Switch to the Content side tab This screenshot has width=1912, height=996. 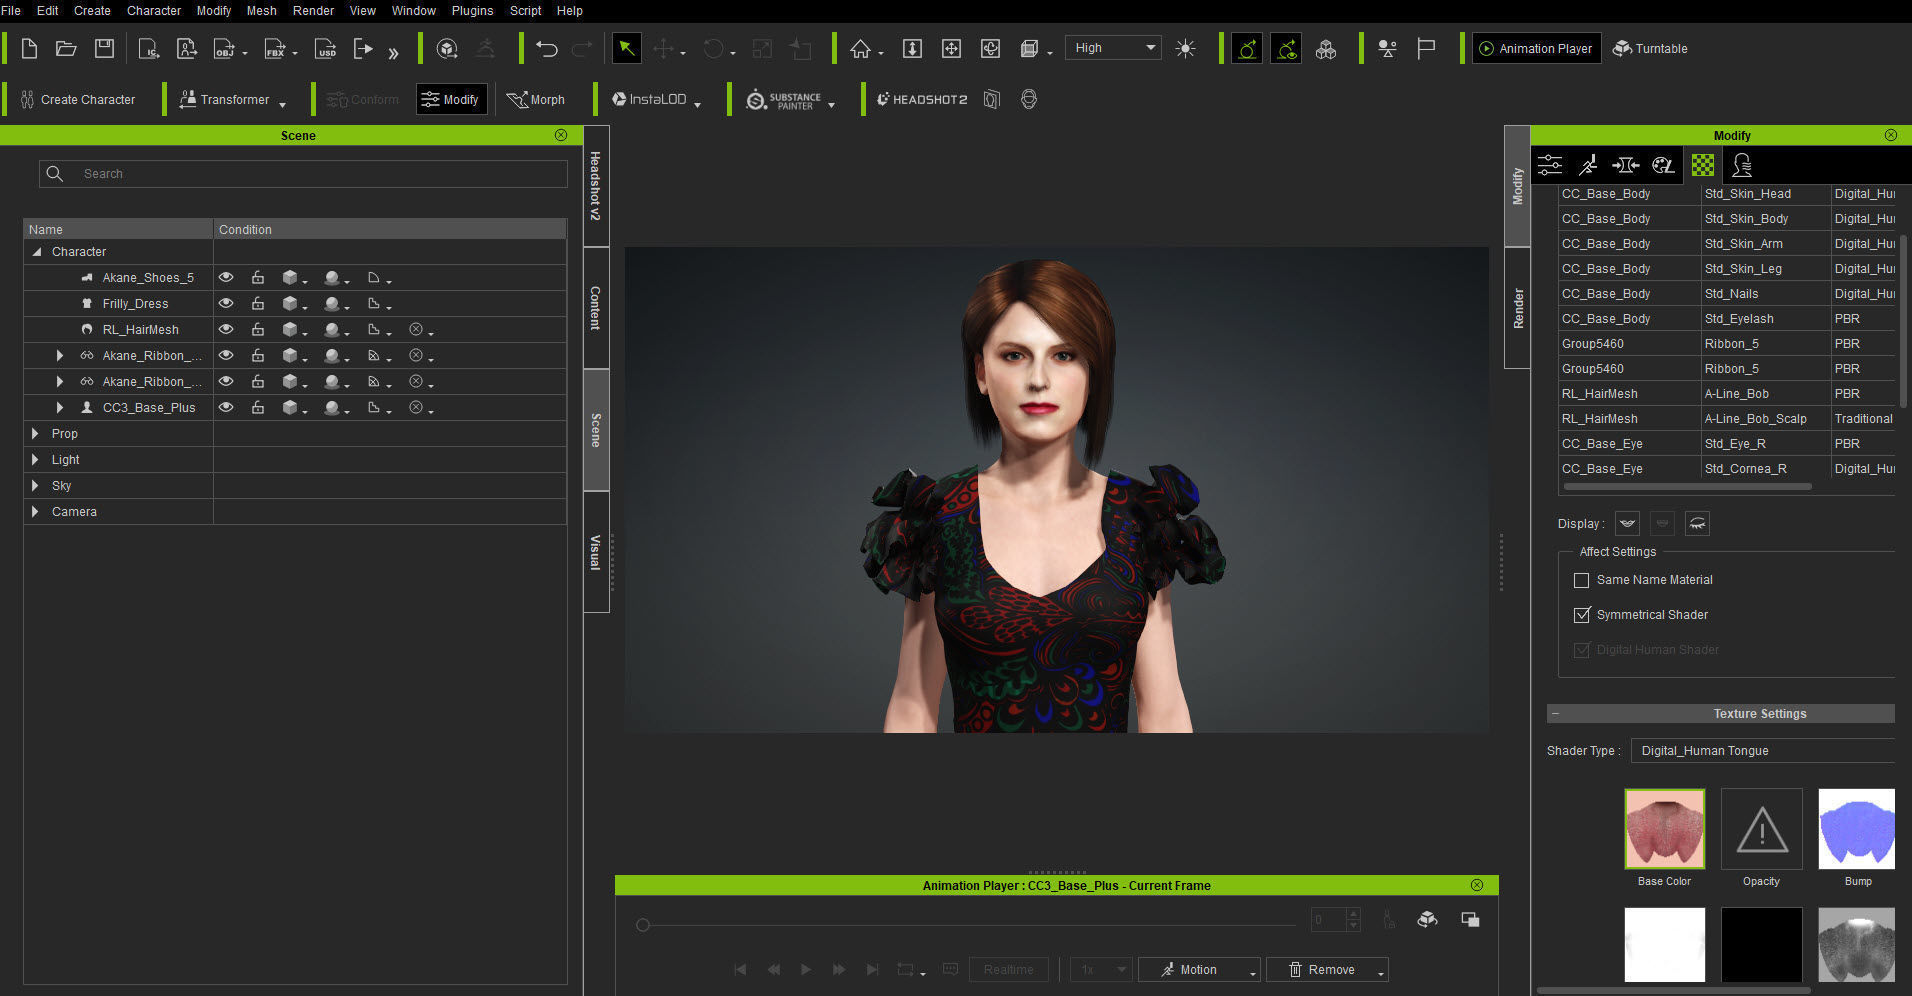coord(596,308)
